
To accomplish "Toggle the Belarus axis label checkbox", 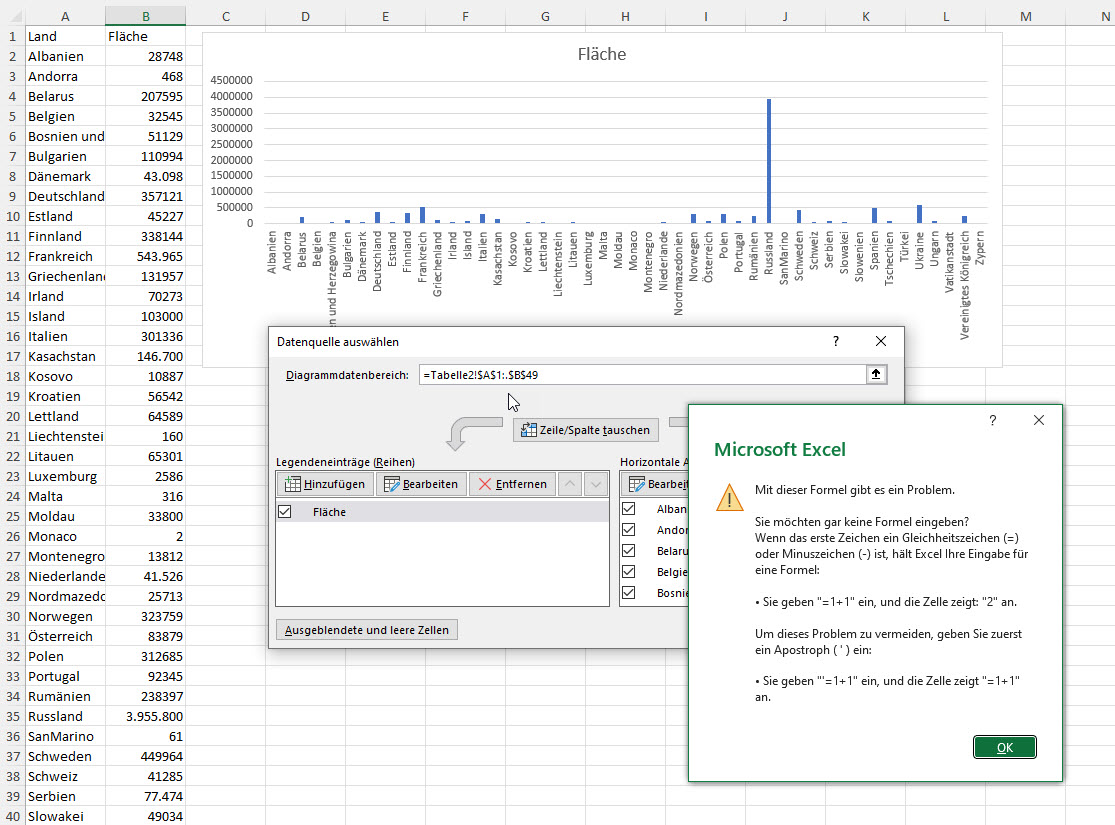I will tap(629, 551).
